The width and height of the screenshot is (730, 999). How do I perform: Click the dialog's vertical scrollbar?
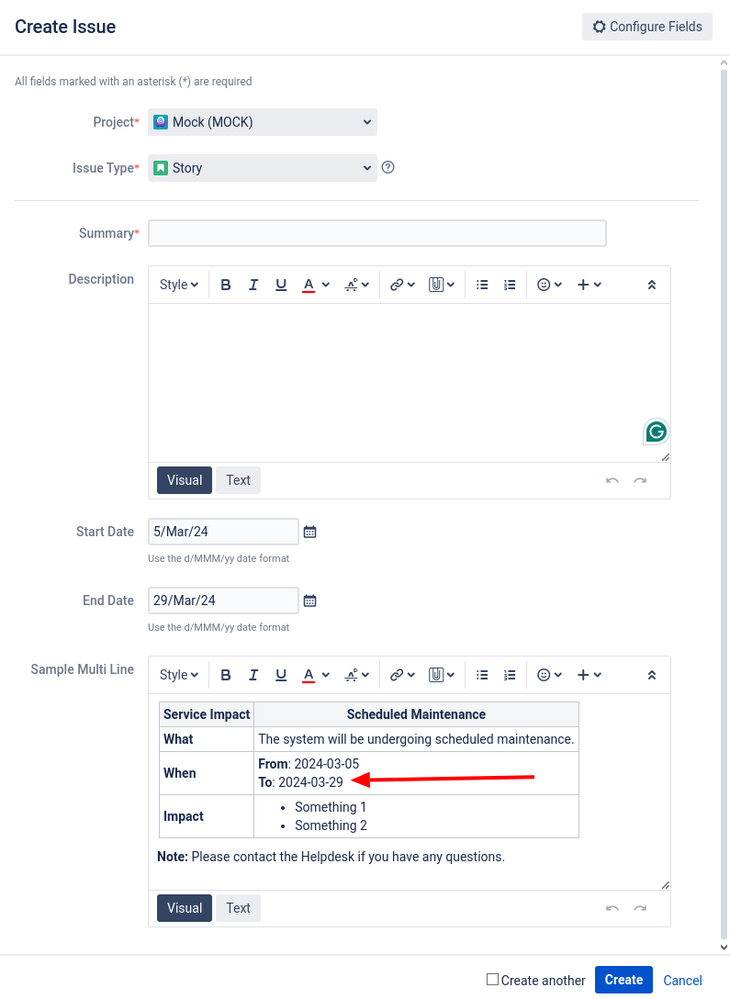(724, 505)
